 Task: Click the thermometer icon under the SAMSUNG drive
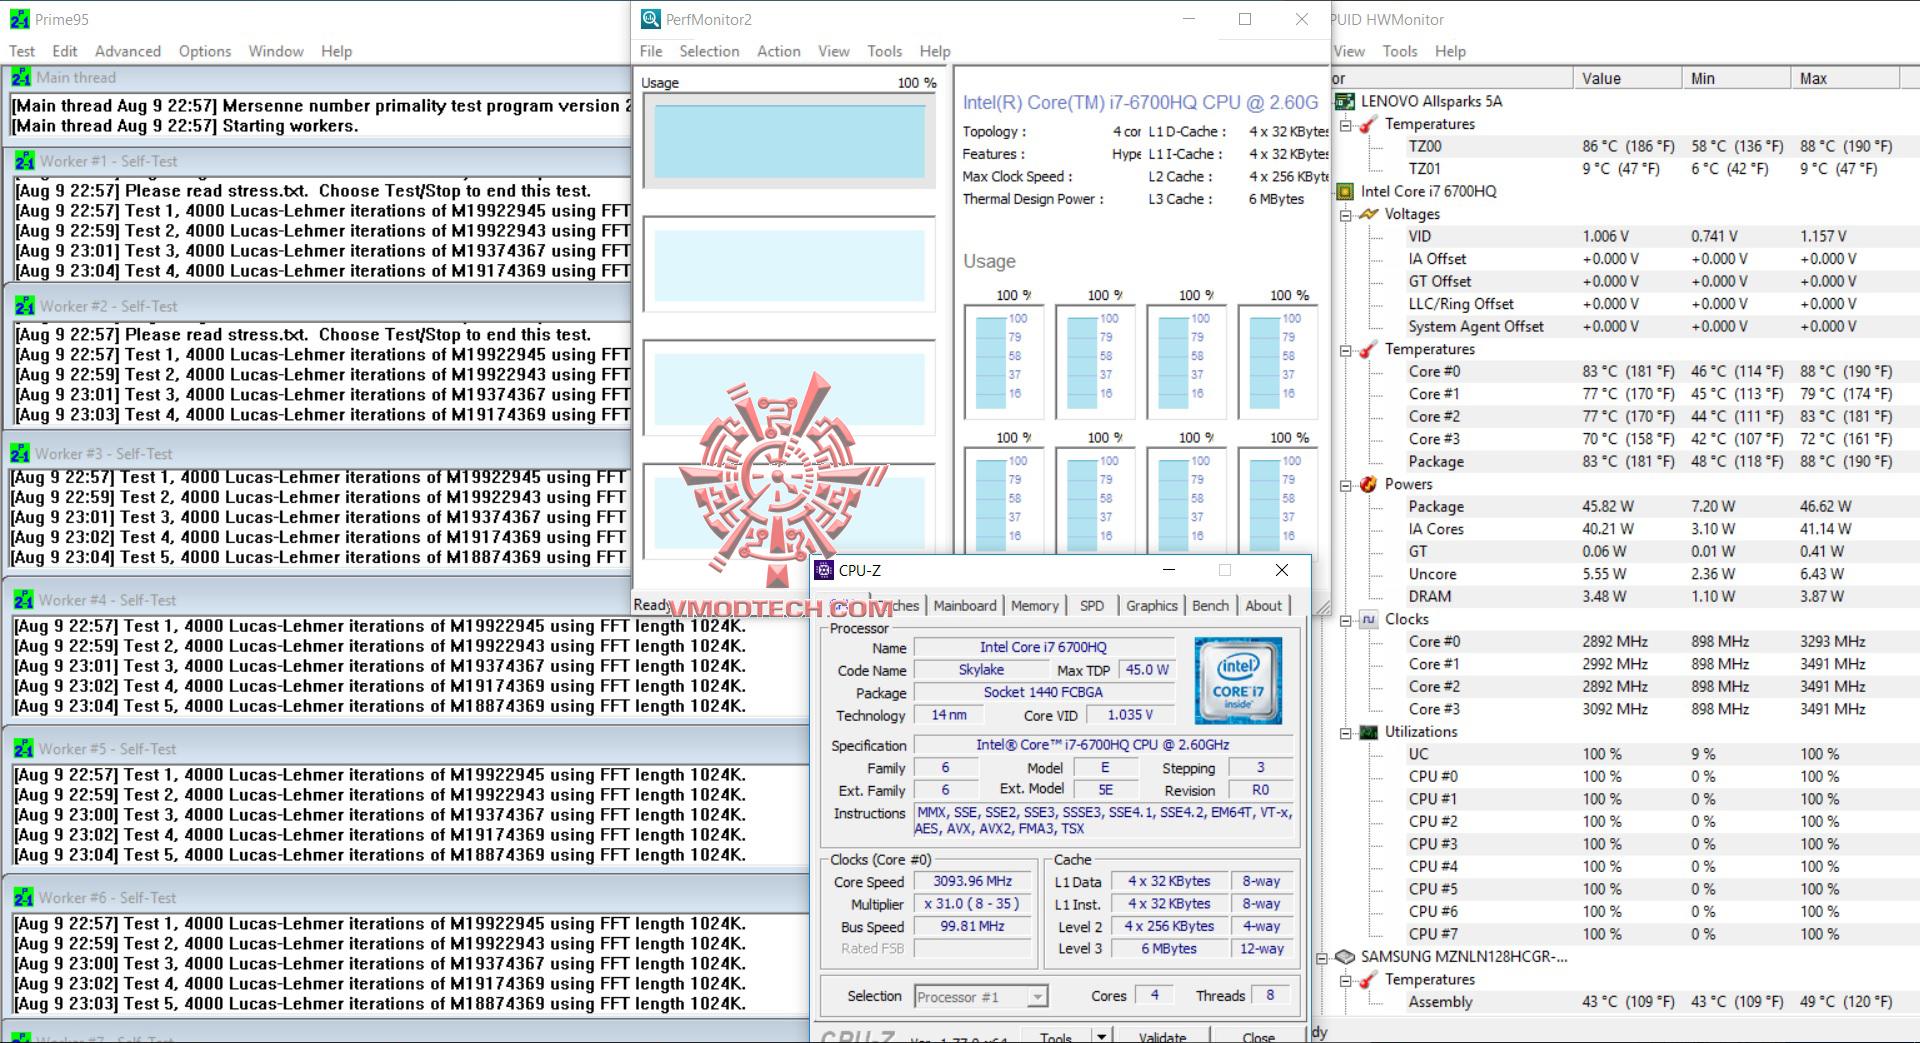point(1368,980)
